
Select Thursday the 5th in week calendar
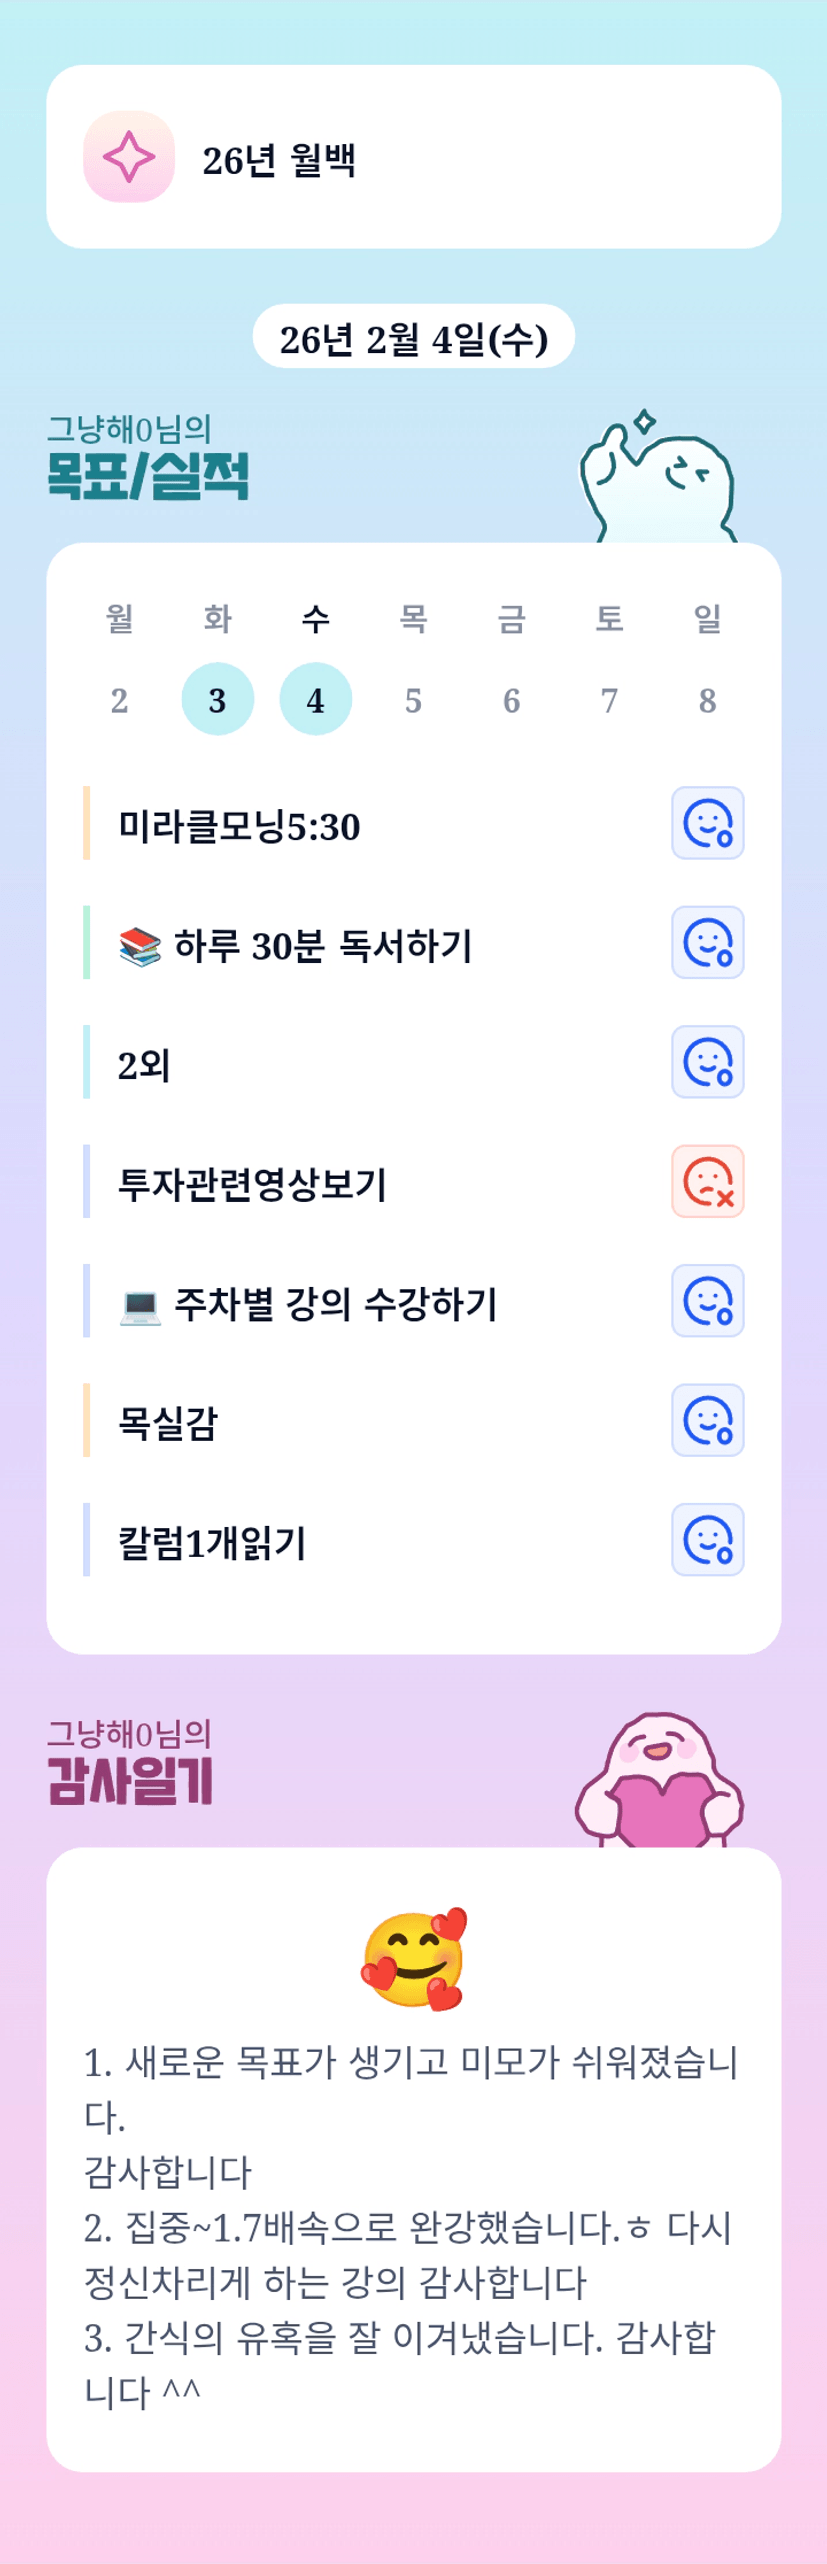(413, 699)
